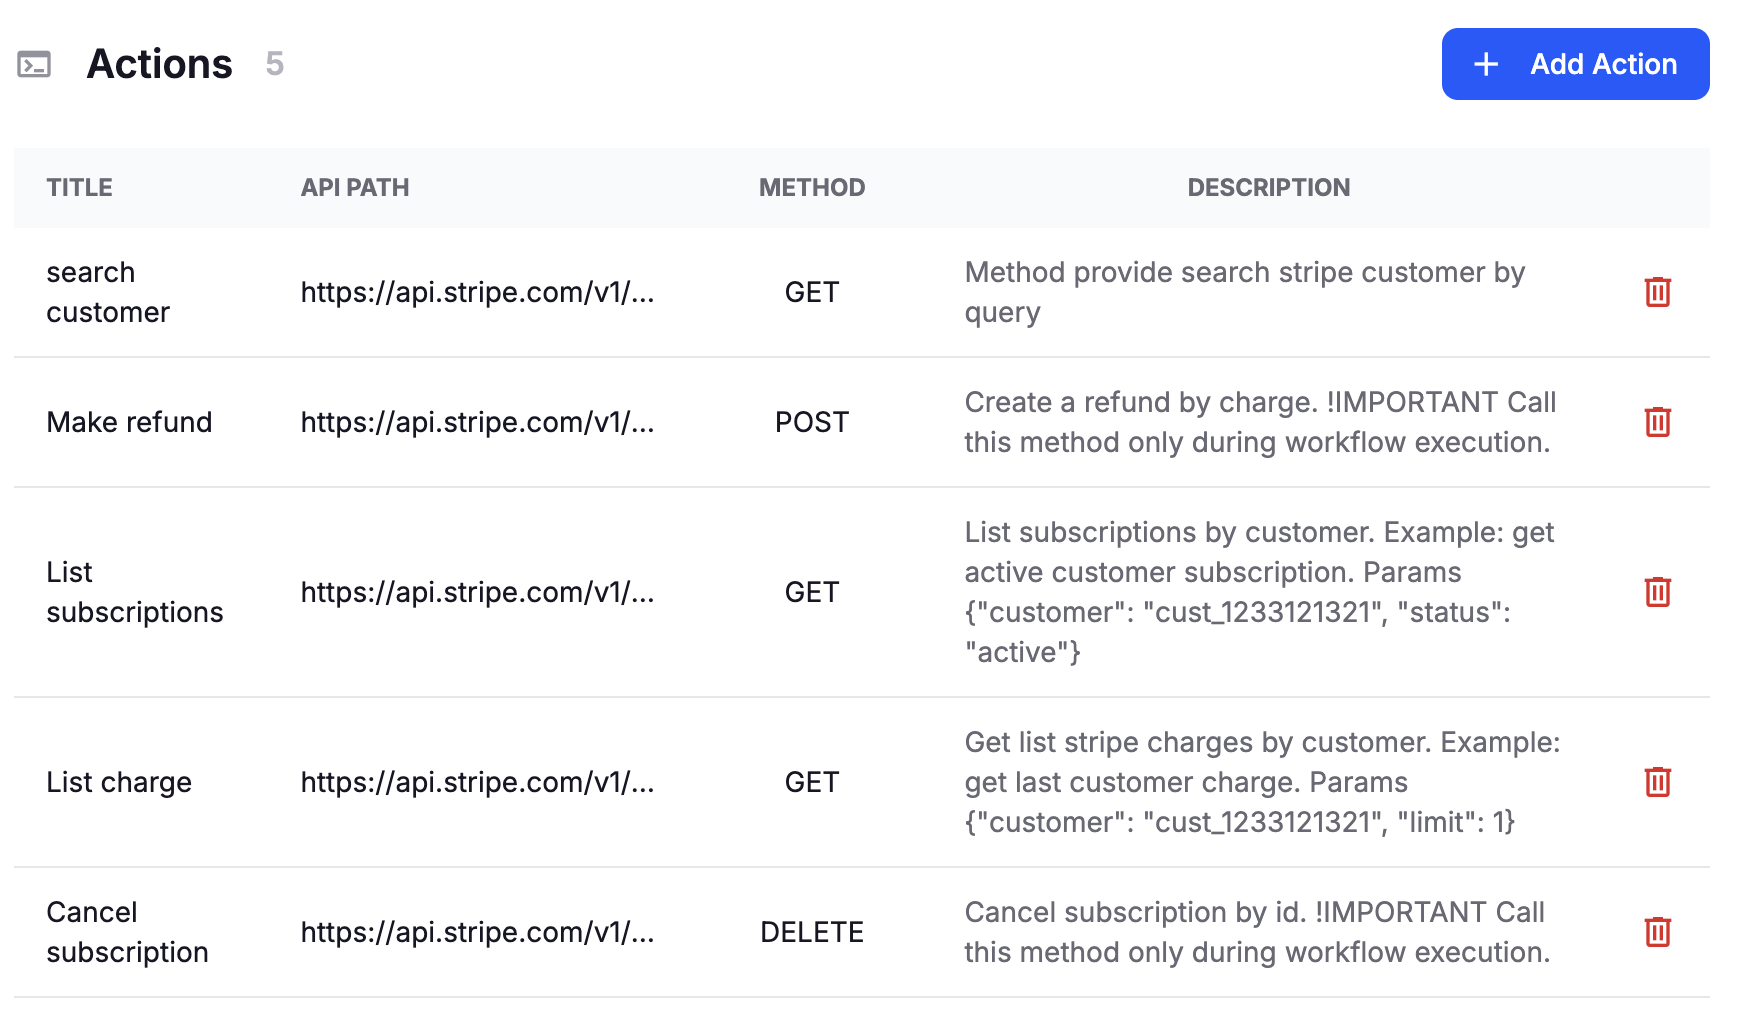Delete the search customer action

(1658, 292)
